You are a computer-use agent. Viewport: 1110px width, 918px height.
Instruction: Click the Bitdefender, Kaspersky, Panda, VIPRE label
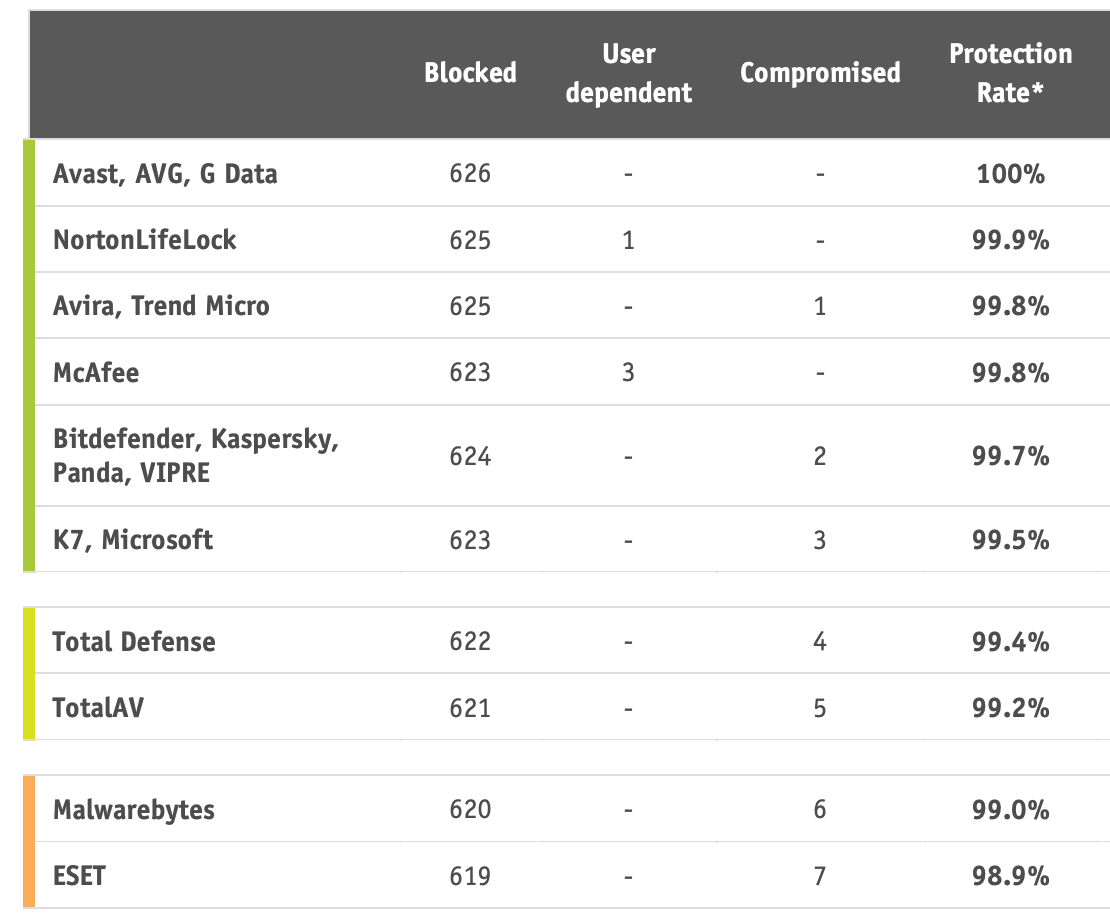[x=195, y=456]
